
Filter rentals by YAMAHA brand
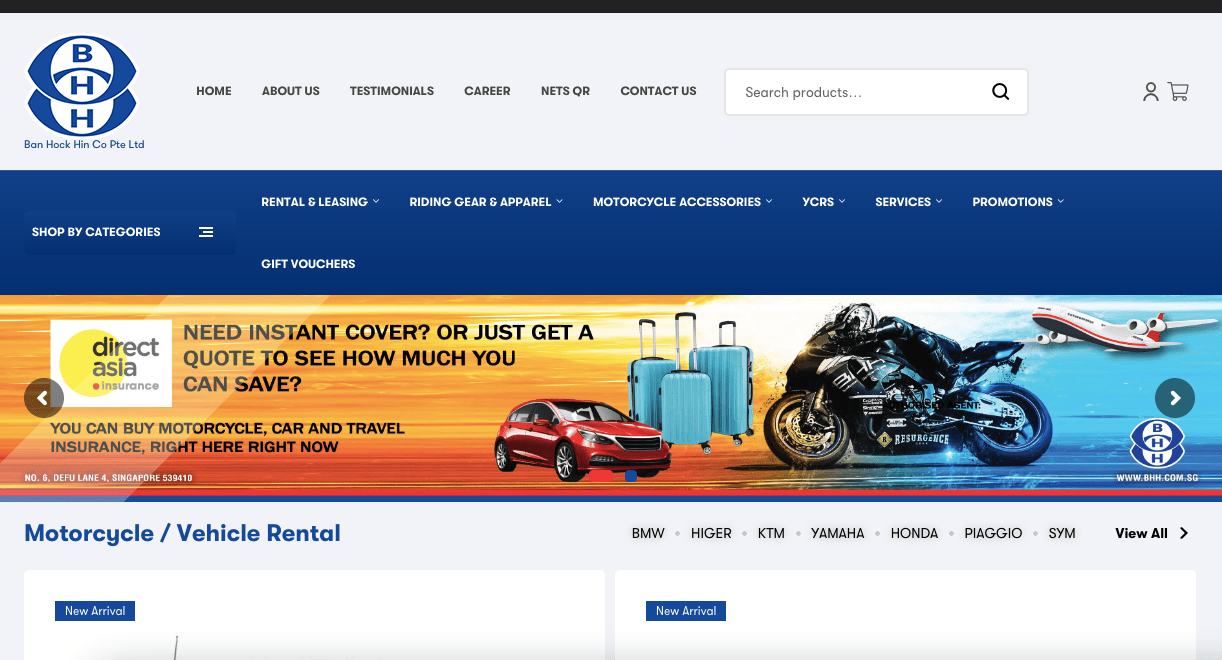[838, 533]
